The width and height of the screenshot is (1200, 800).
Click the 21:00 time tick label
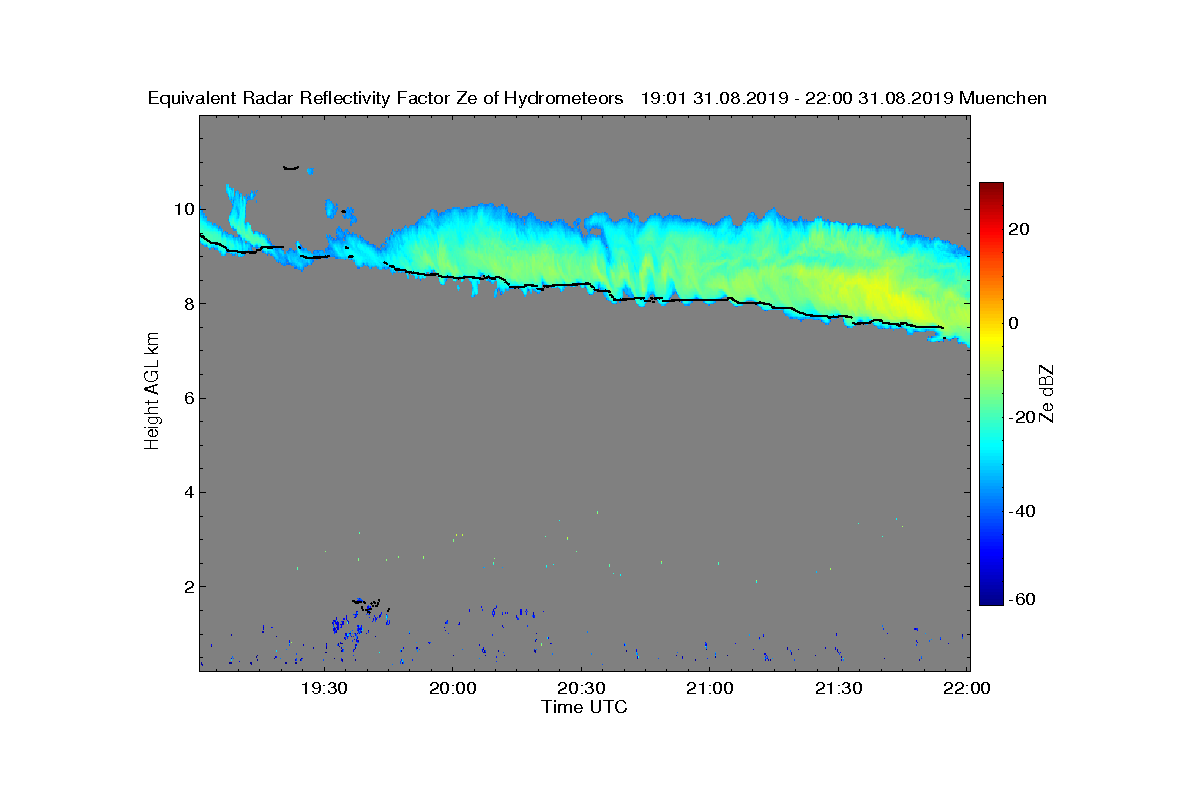click(x=708, y=688)
